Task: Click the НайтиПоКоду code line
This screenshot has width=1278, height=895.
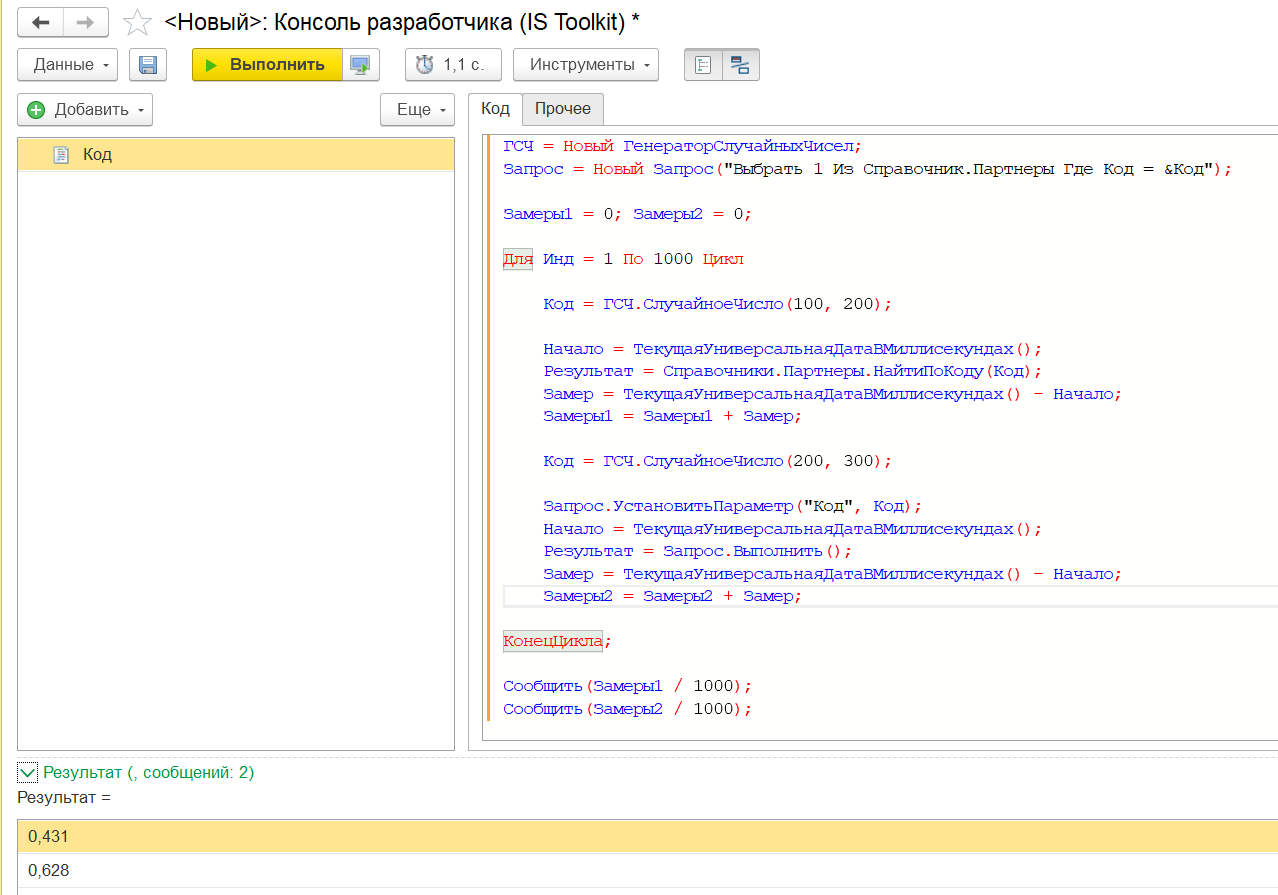Action: pyautogui.click(x=792, y=371)
